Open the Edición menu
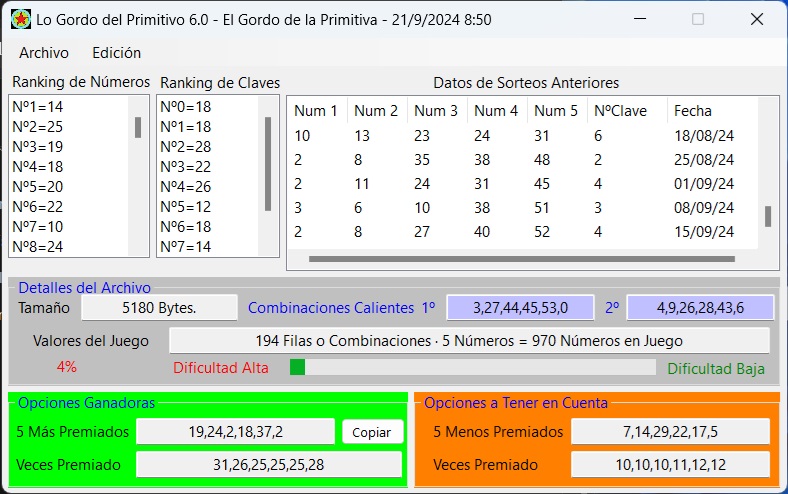The width and height of the screenshot is (788, 494). point(116,53)
